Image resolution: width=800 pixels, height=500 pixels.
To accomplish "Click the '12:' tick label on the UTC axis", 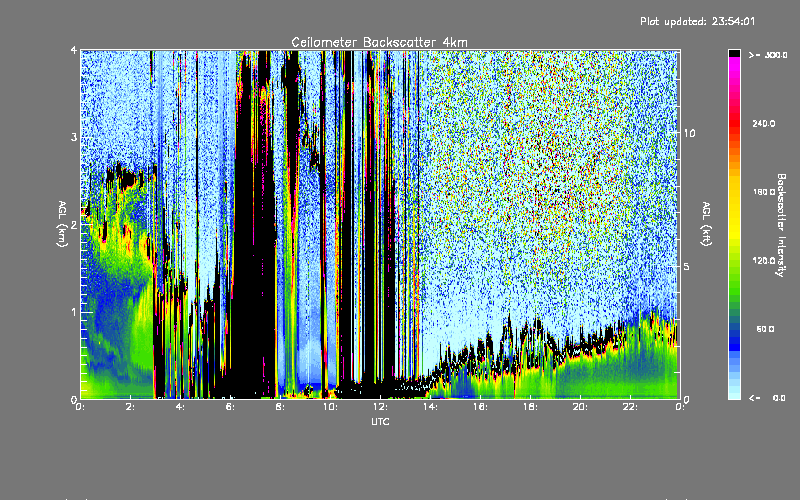I will click(x=380, y=407).
